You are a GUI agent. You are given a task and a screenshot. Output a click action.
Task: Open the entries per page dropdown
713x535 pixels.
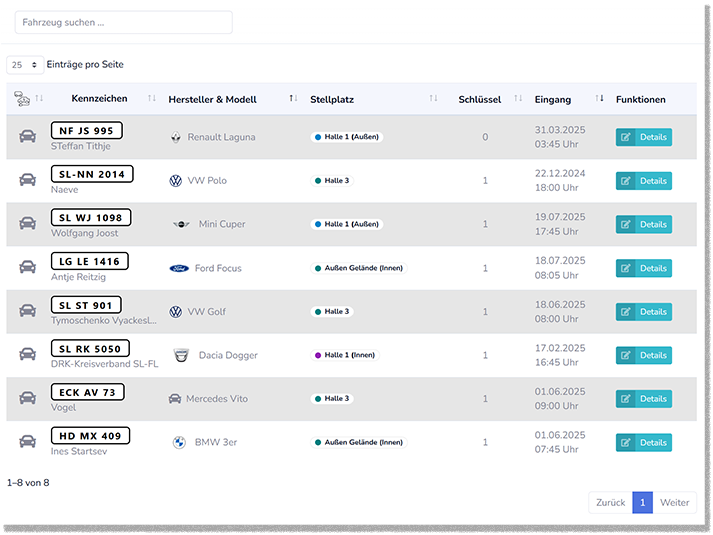click(x=25, y=65)
